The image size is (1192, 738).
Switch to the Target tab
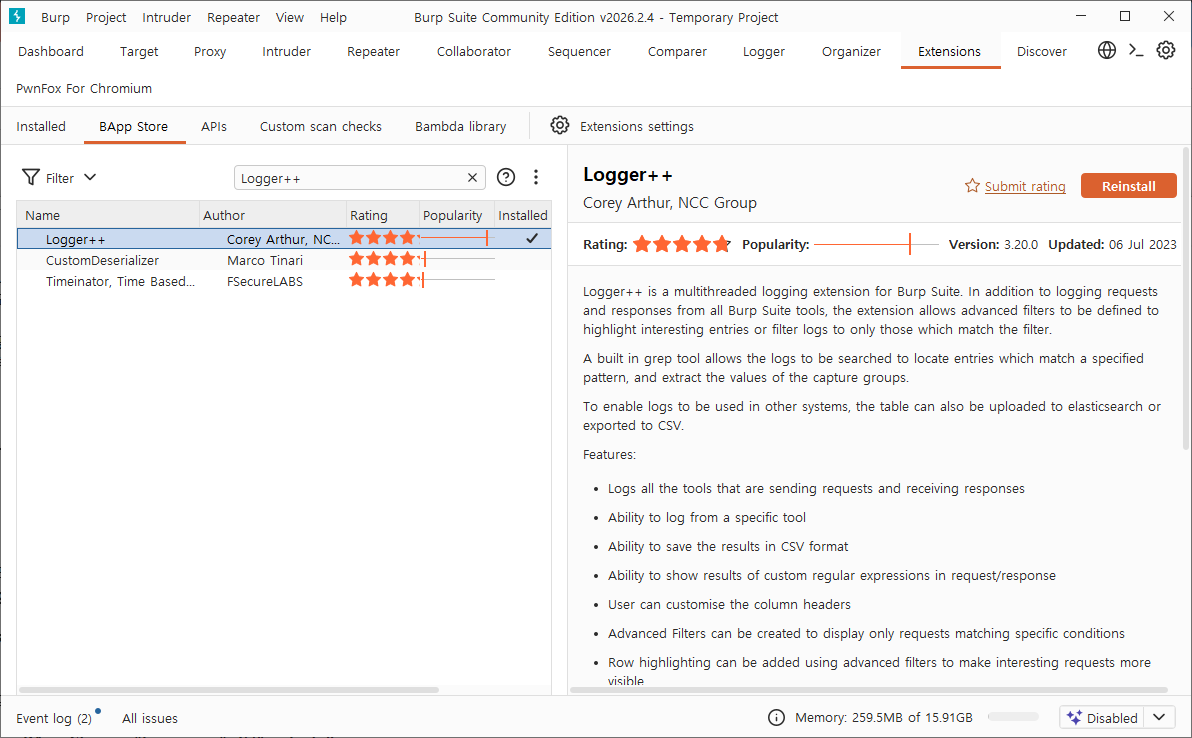tap(139, 51)
